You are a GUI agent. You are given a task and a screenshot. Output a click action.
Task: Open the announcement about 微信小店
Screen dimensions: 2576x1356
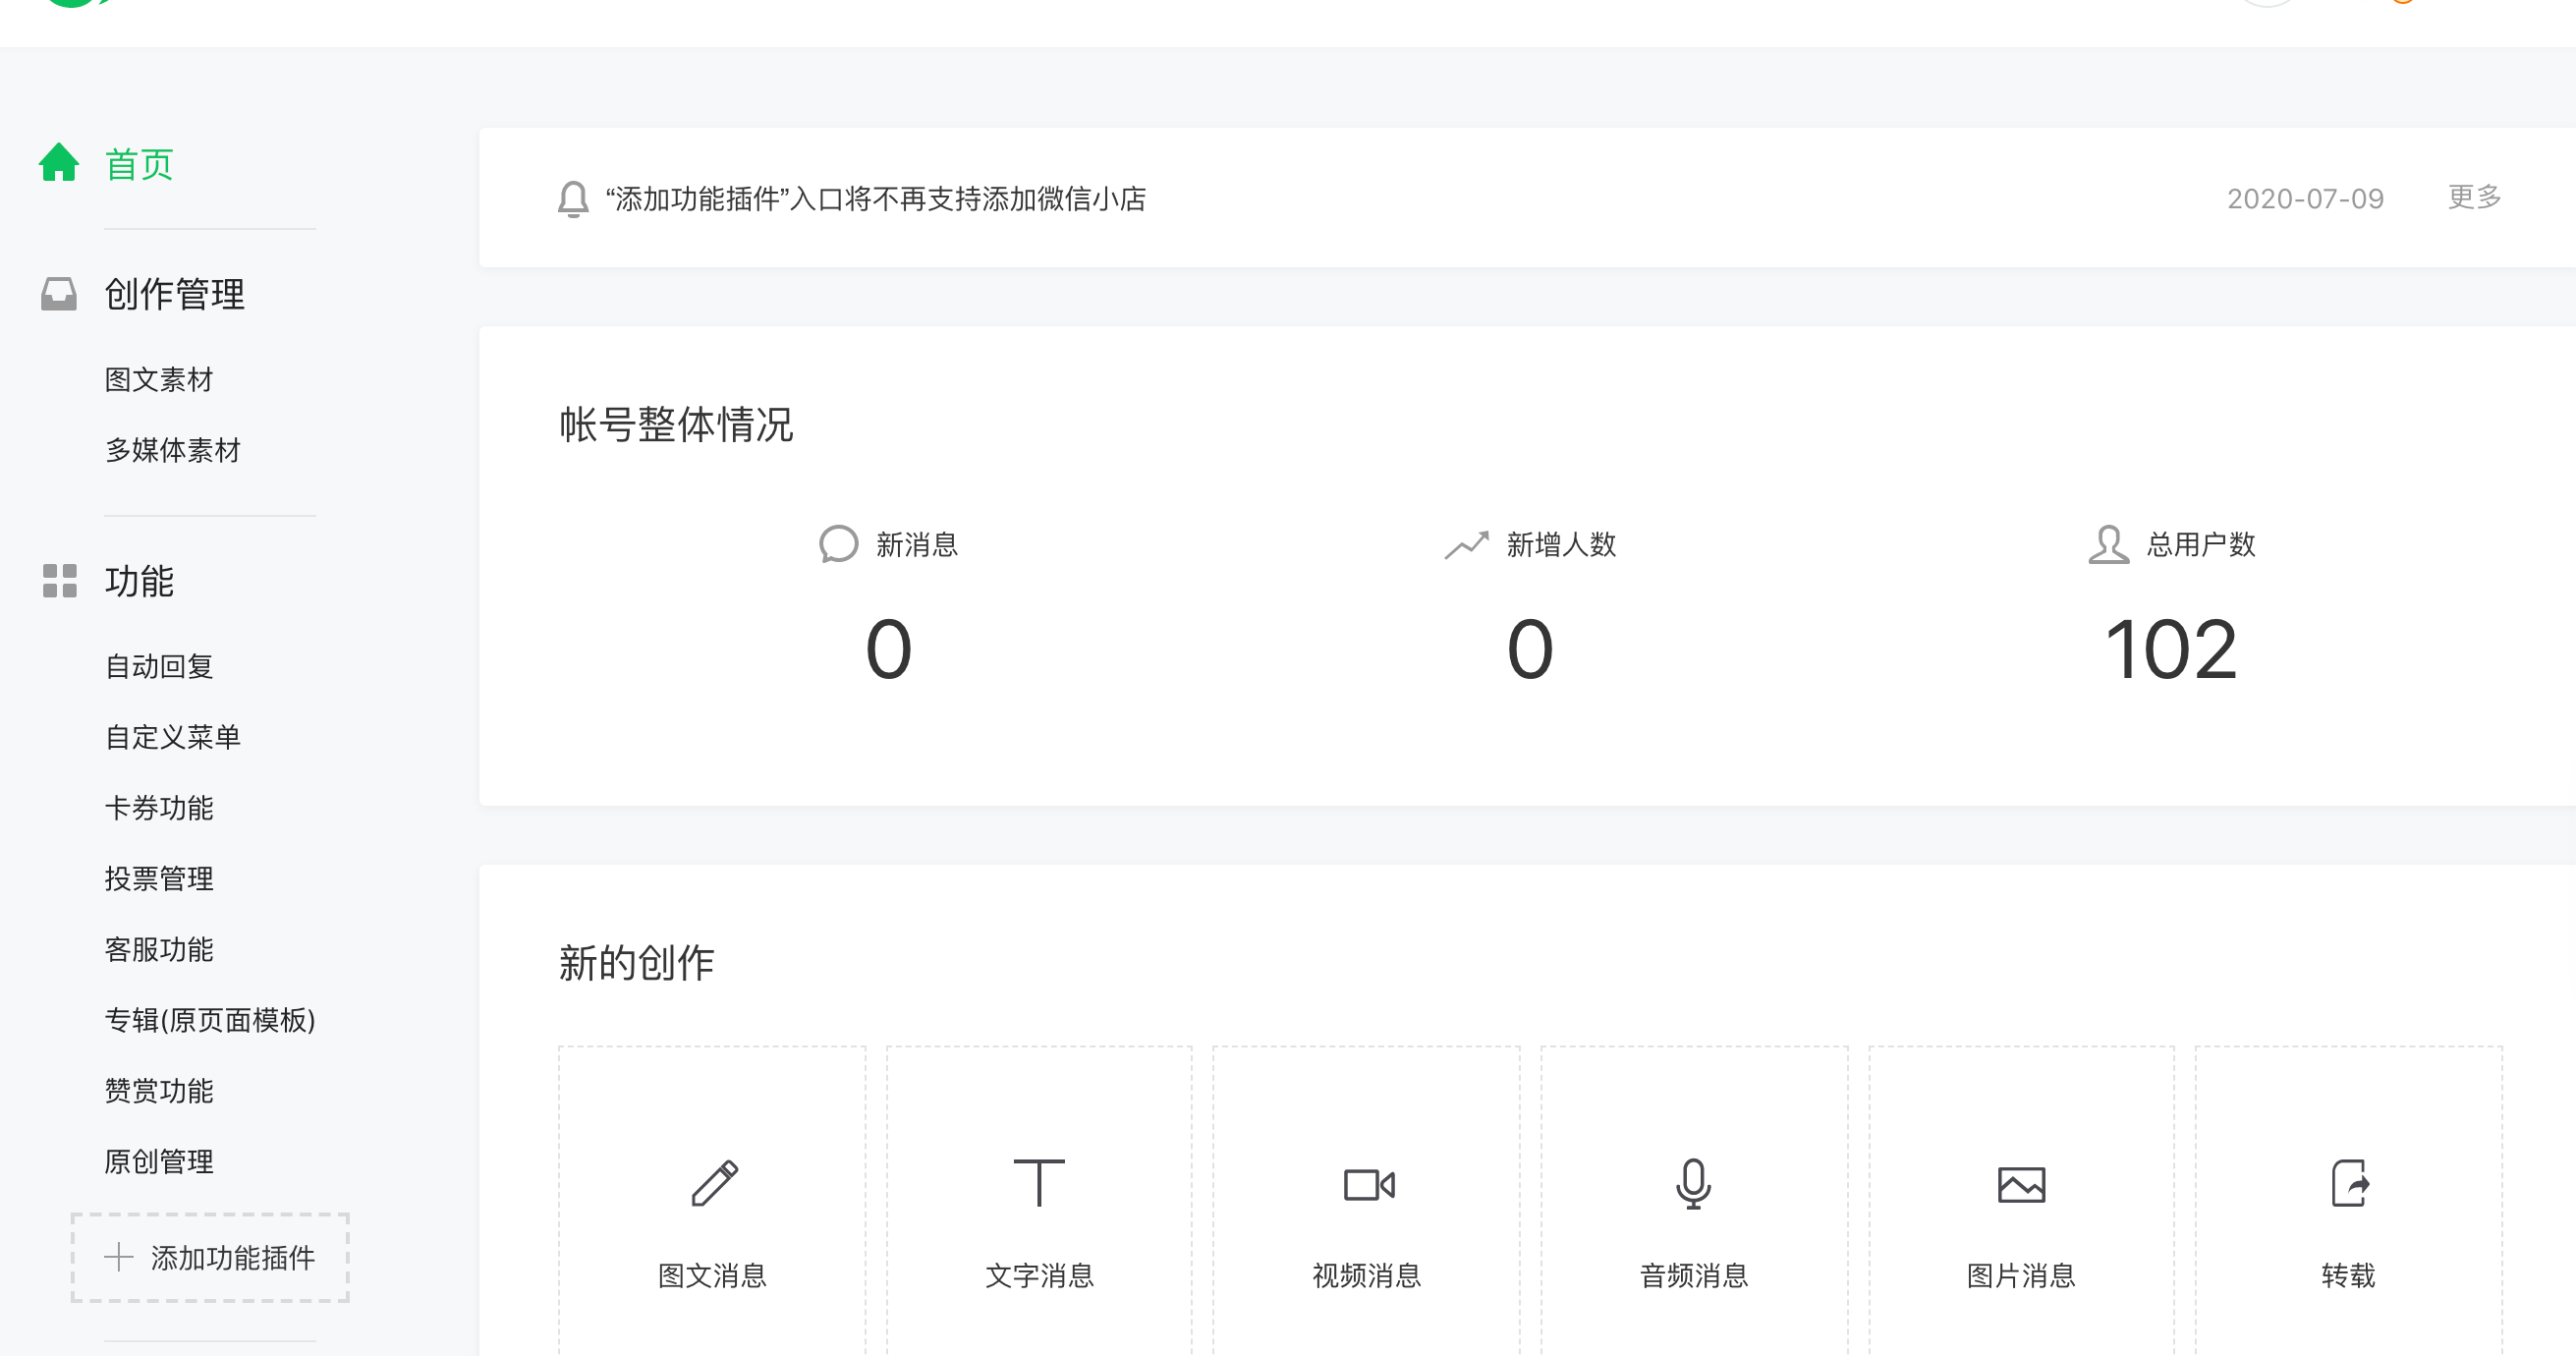pos(876,199)
